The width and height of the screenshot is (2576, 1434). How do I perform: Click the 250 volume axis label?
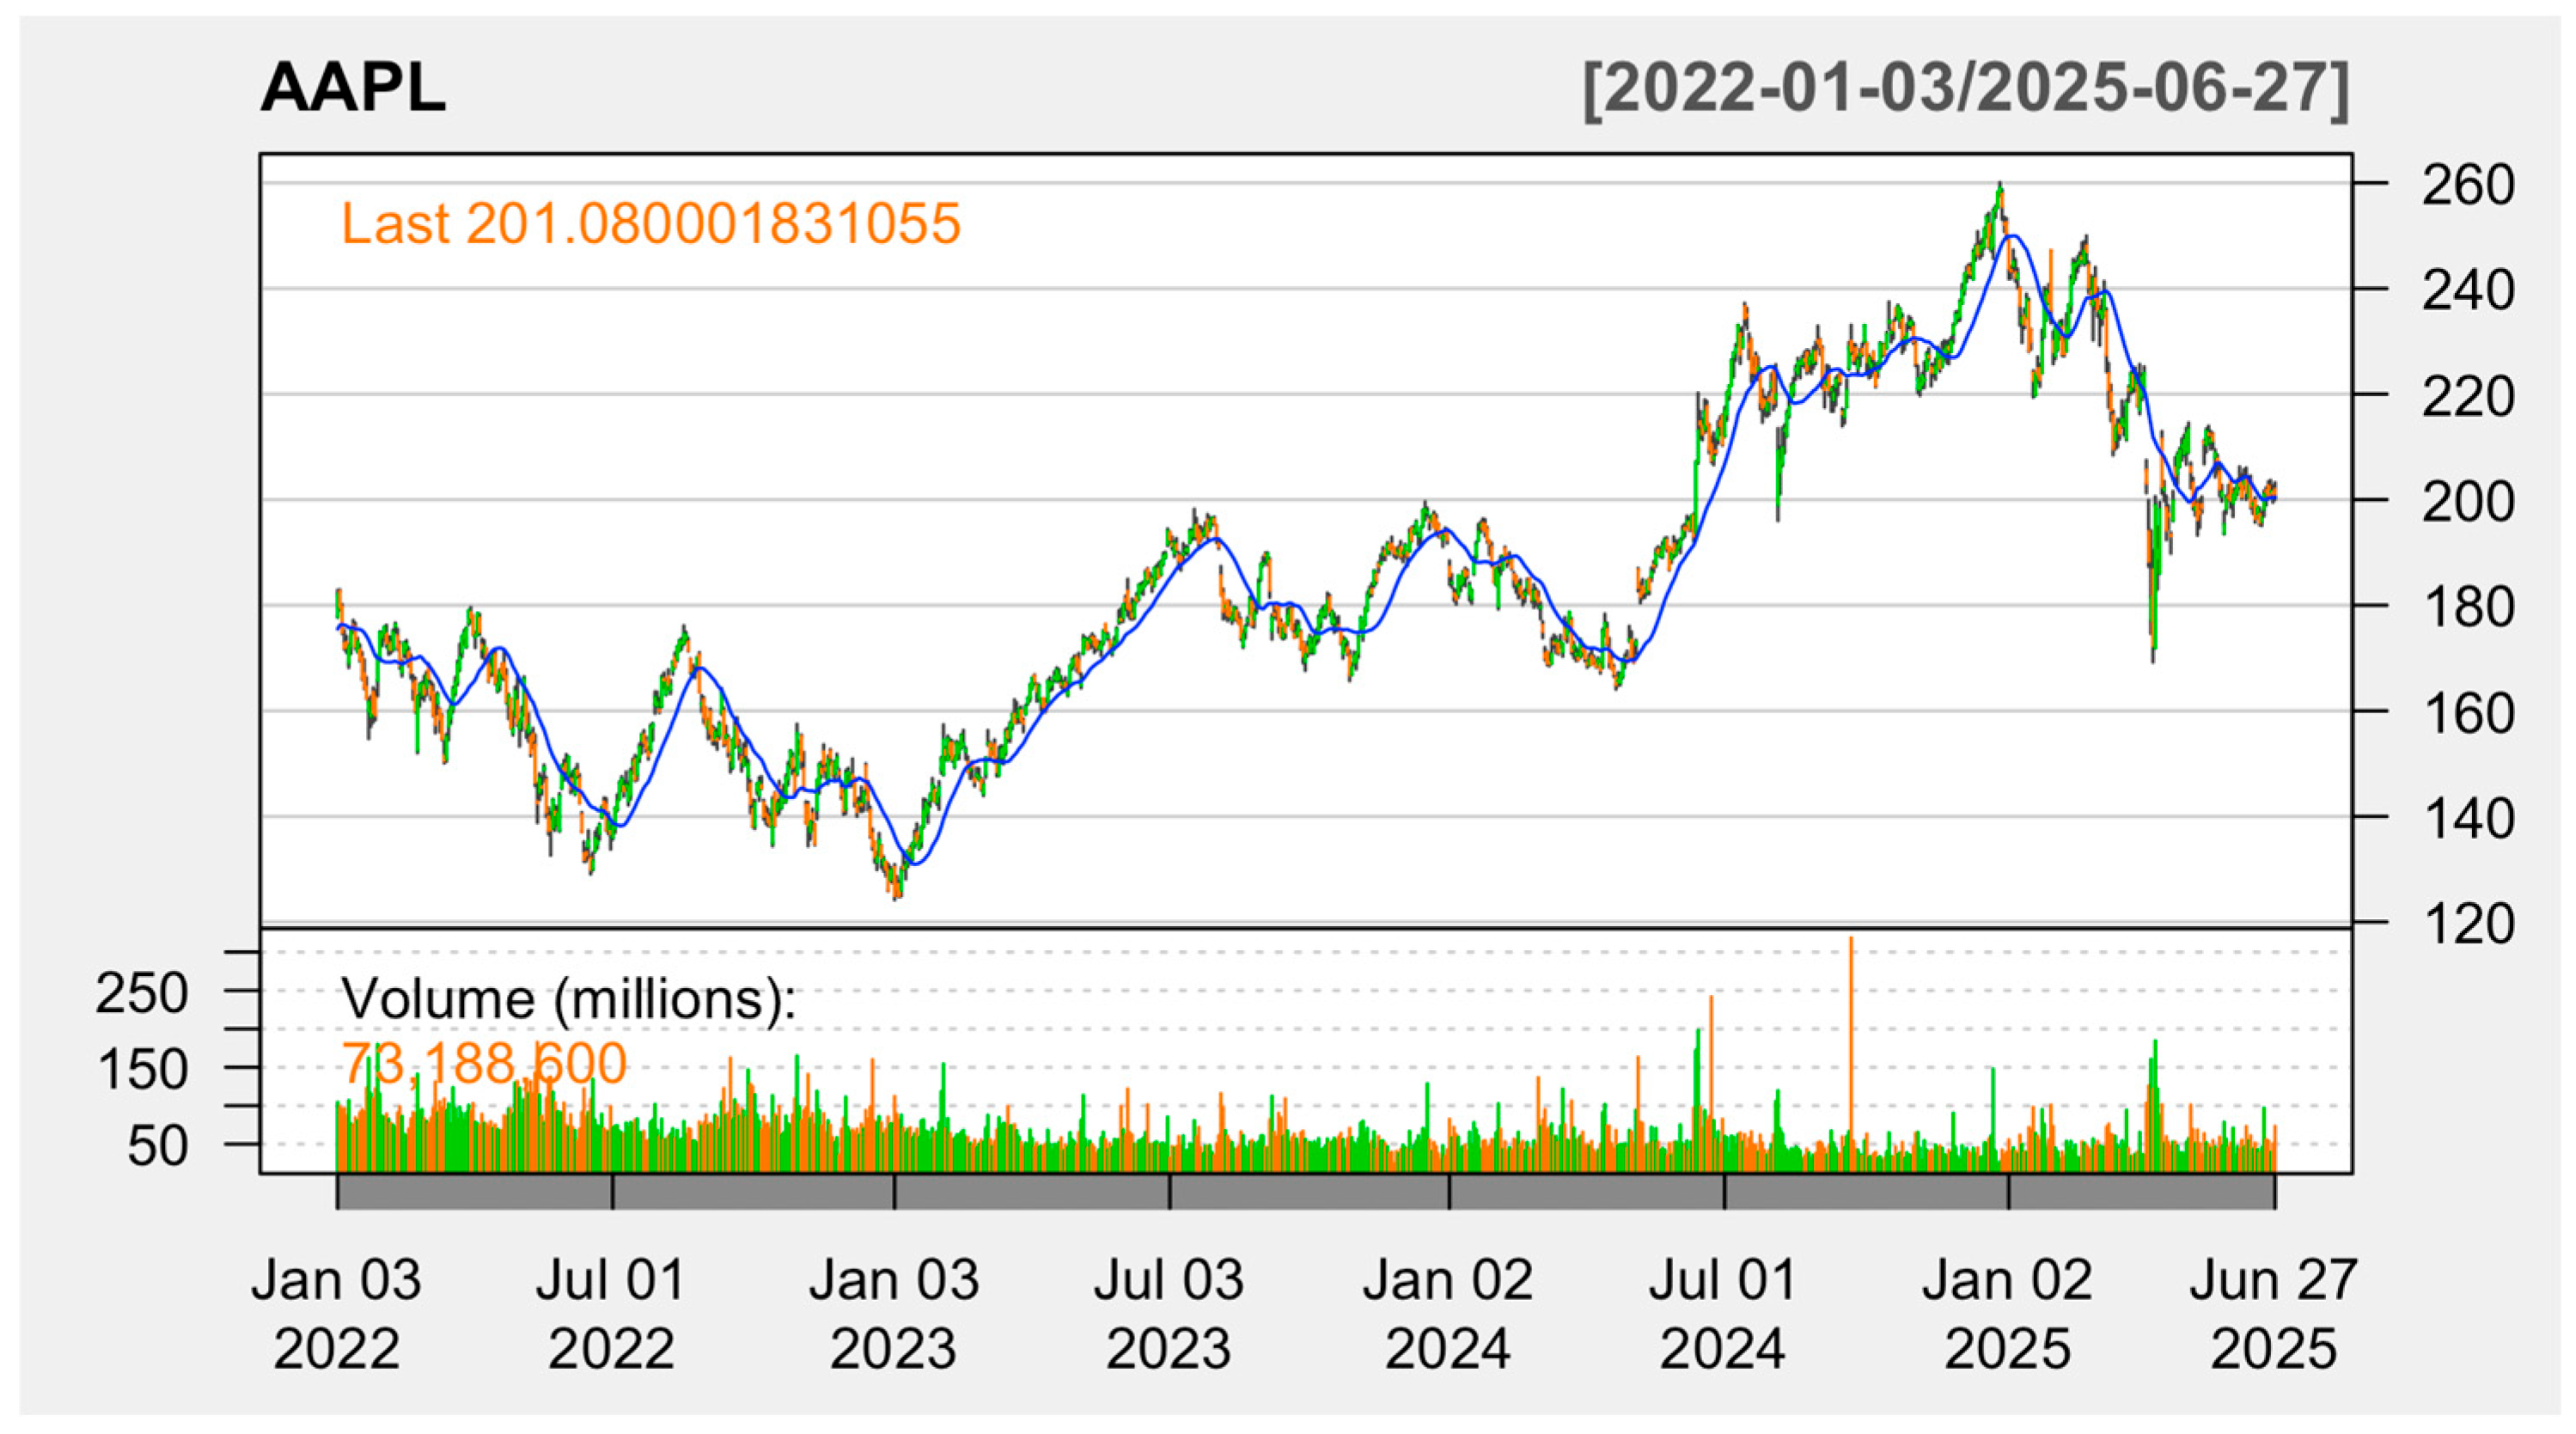pyautogui.click(x=141, y=994)
